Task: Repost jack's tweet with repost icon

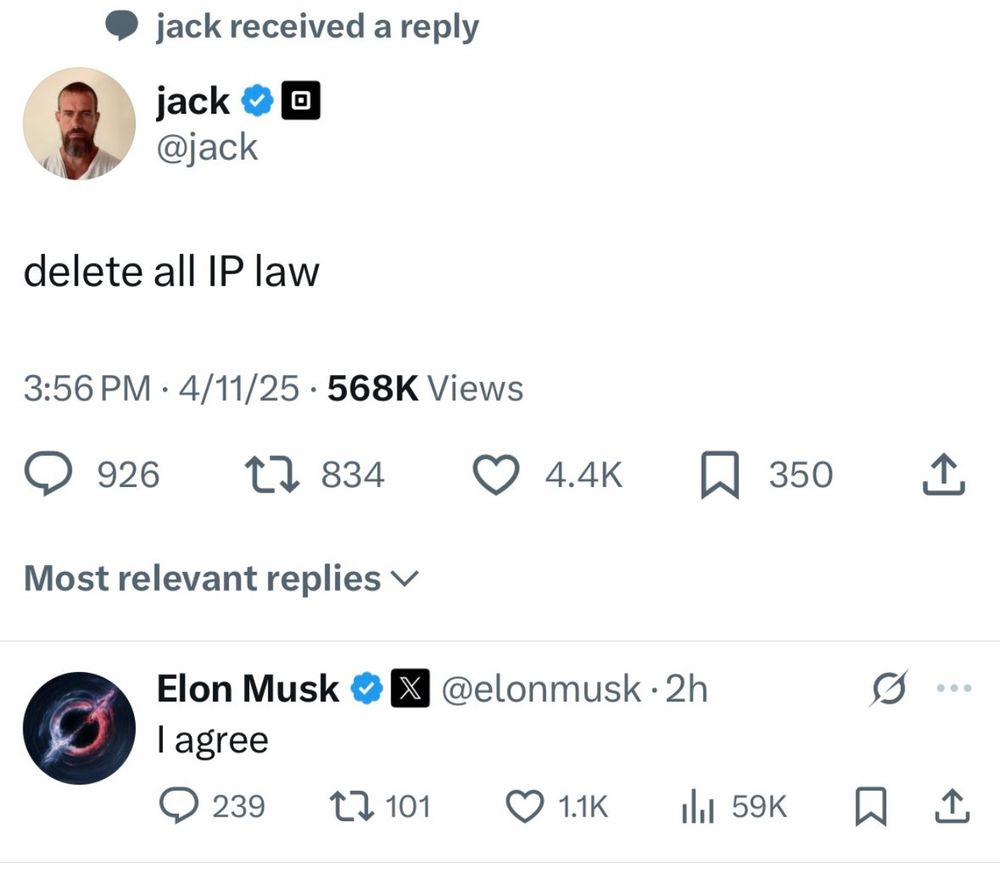Action: (272, 474)
